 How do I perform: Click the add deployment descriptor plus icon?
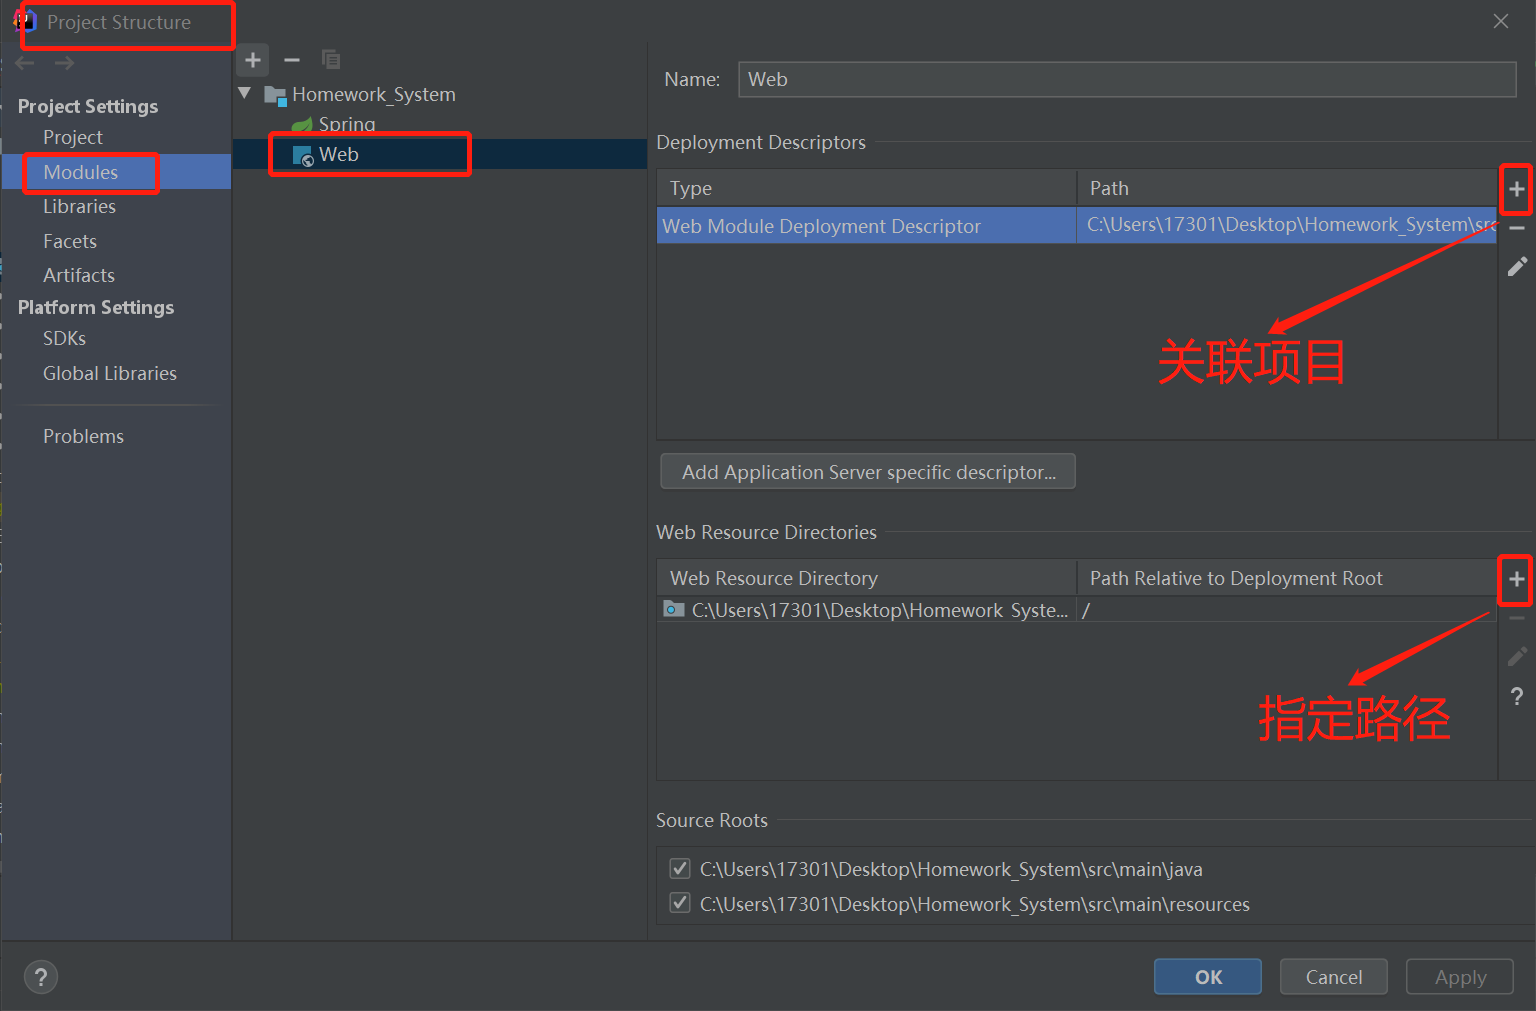(x=1516, y=189)
